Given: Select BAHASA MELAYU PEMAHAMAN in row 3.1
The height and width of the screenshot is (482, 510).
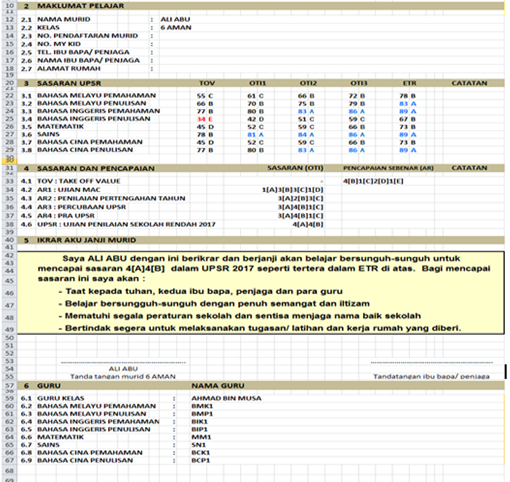Looking at the screenshot, I should (96, 96).
